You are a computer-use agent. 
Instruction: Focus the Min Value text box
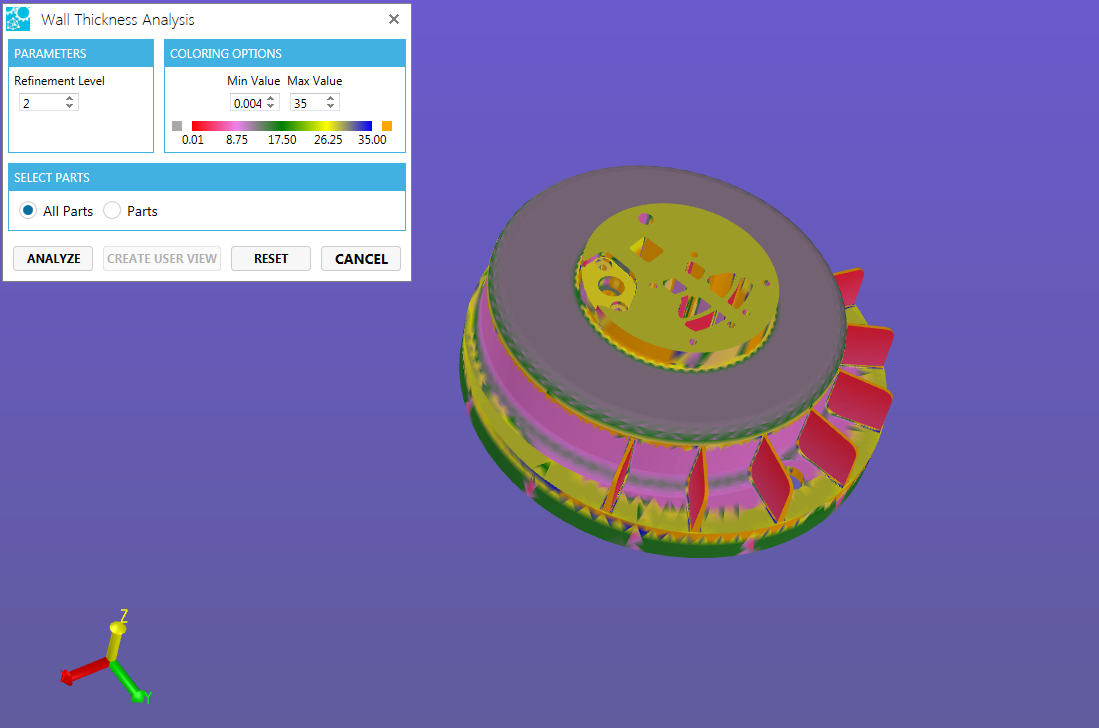246,103
